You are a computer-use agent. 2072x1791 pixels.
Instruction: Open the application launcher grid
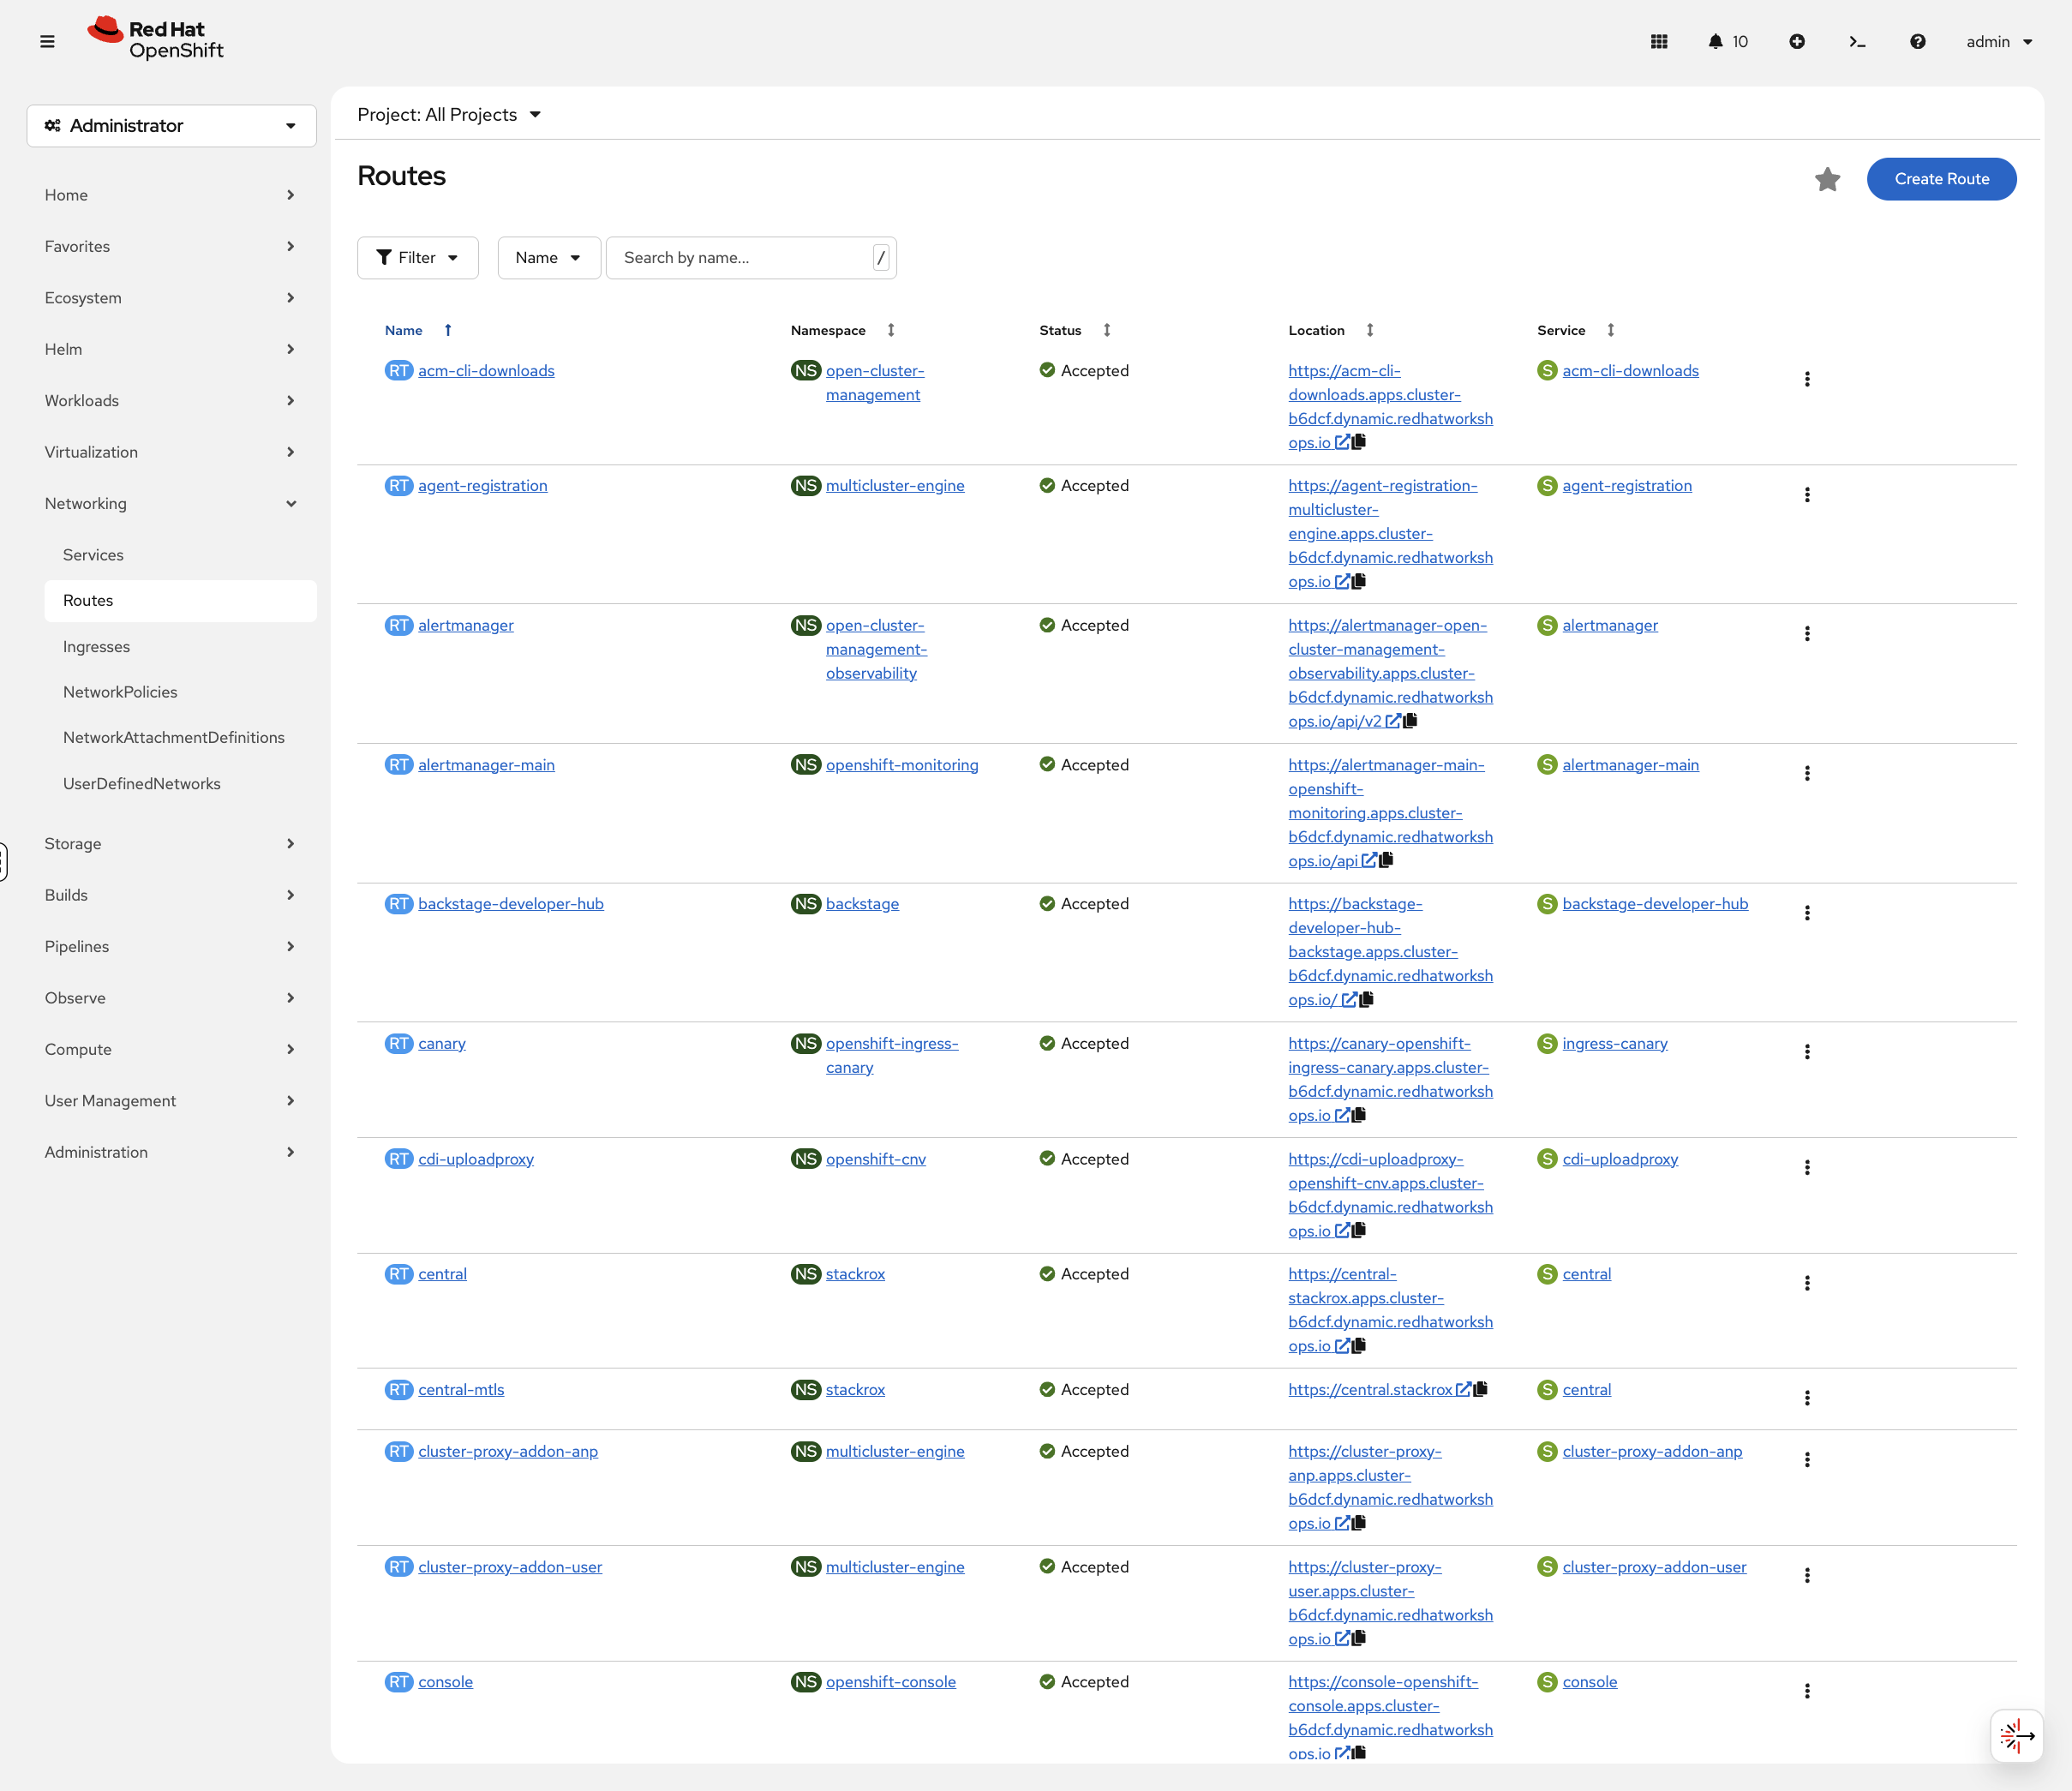pos(1658,41)
